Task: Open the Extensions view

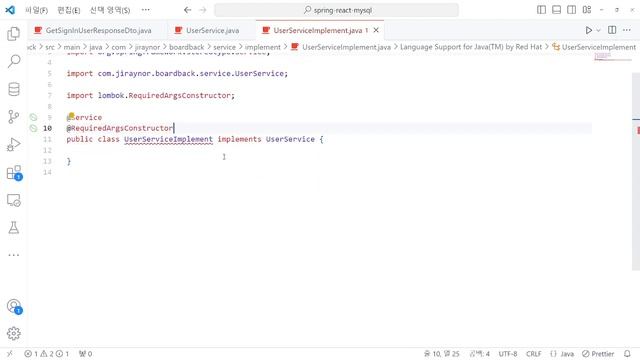Action: [13, 172]
